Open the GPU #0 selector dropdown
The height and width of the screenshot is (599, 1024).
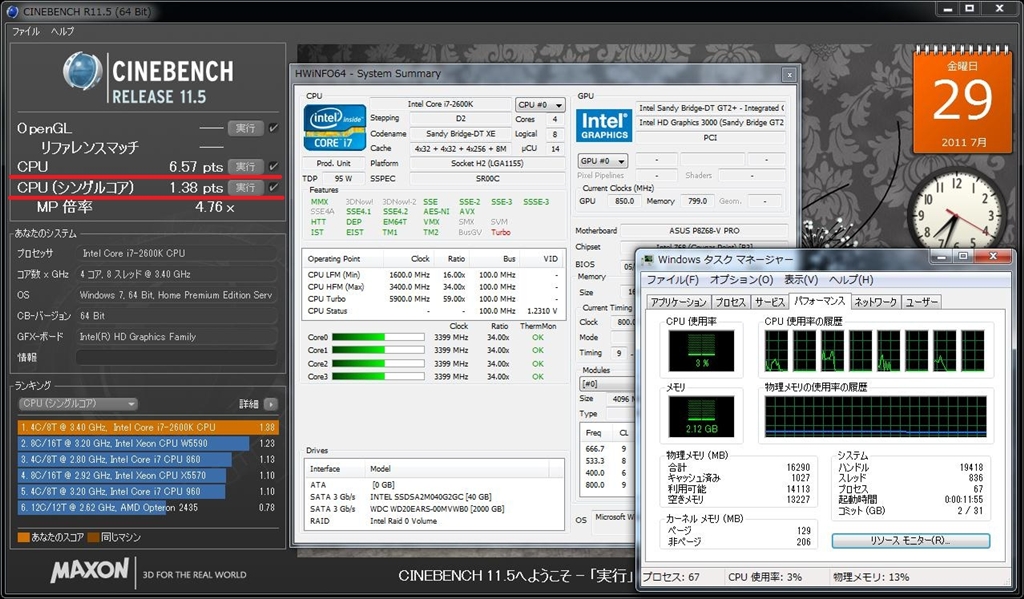pos(603,161)
